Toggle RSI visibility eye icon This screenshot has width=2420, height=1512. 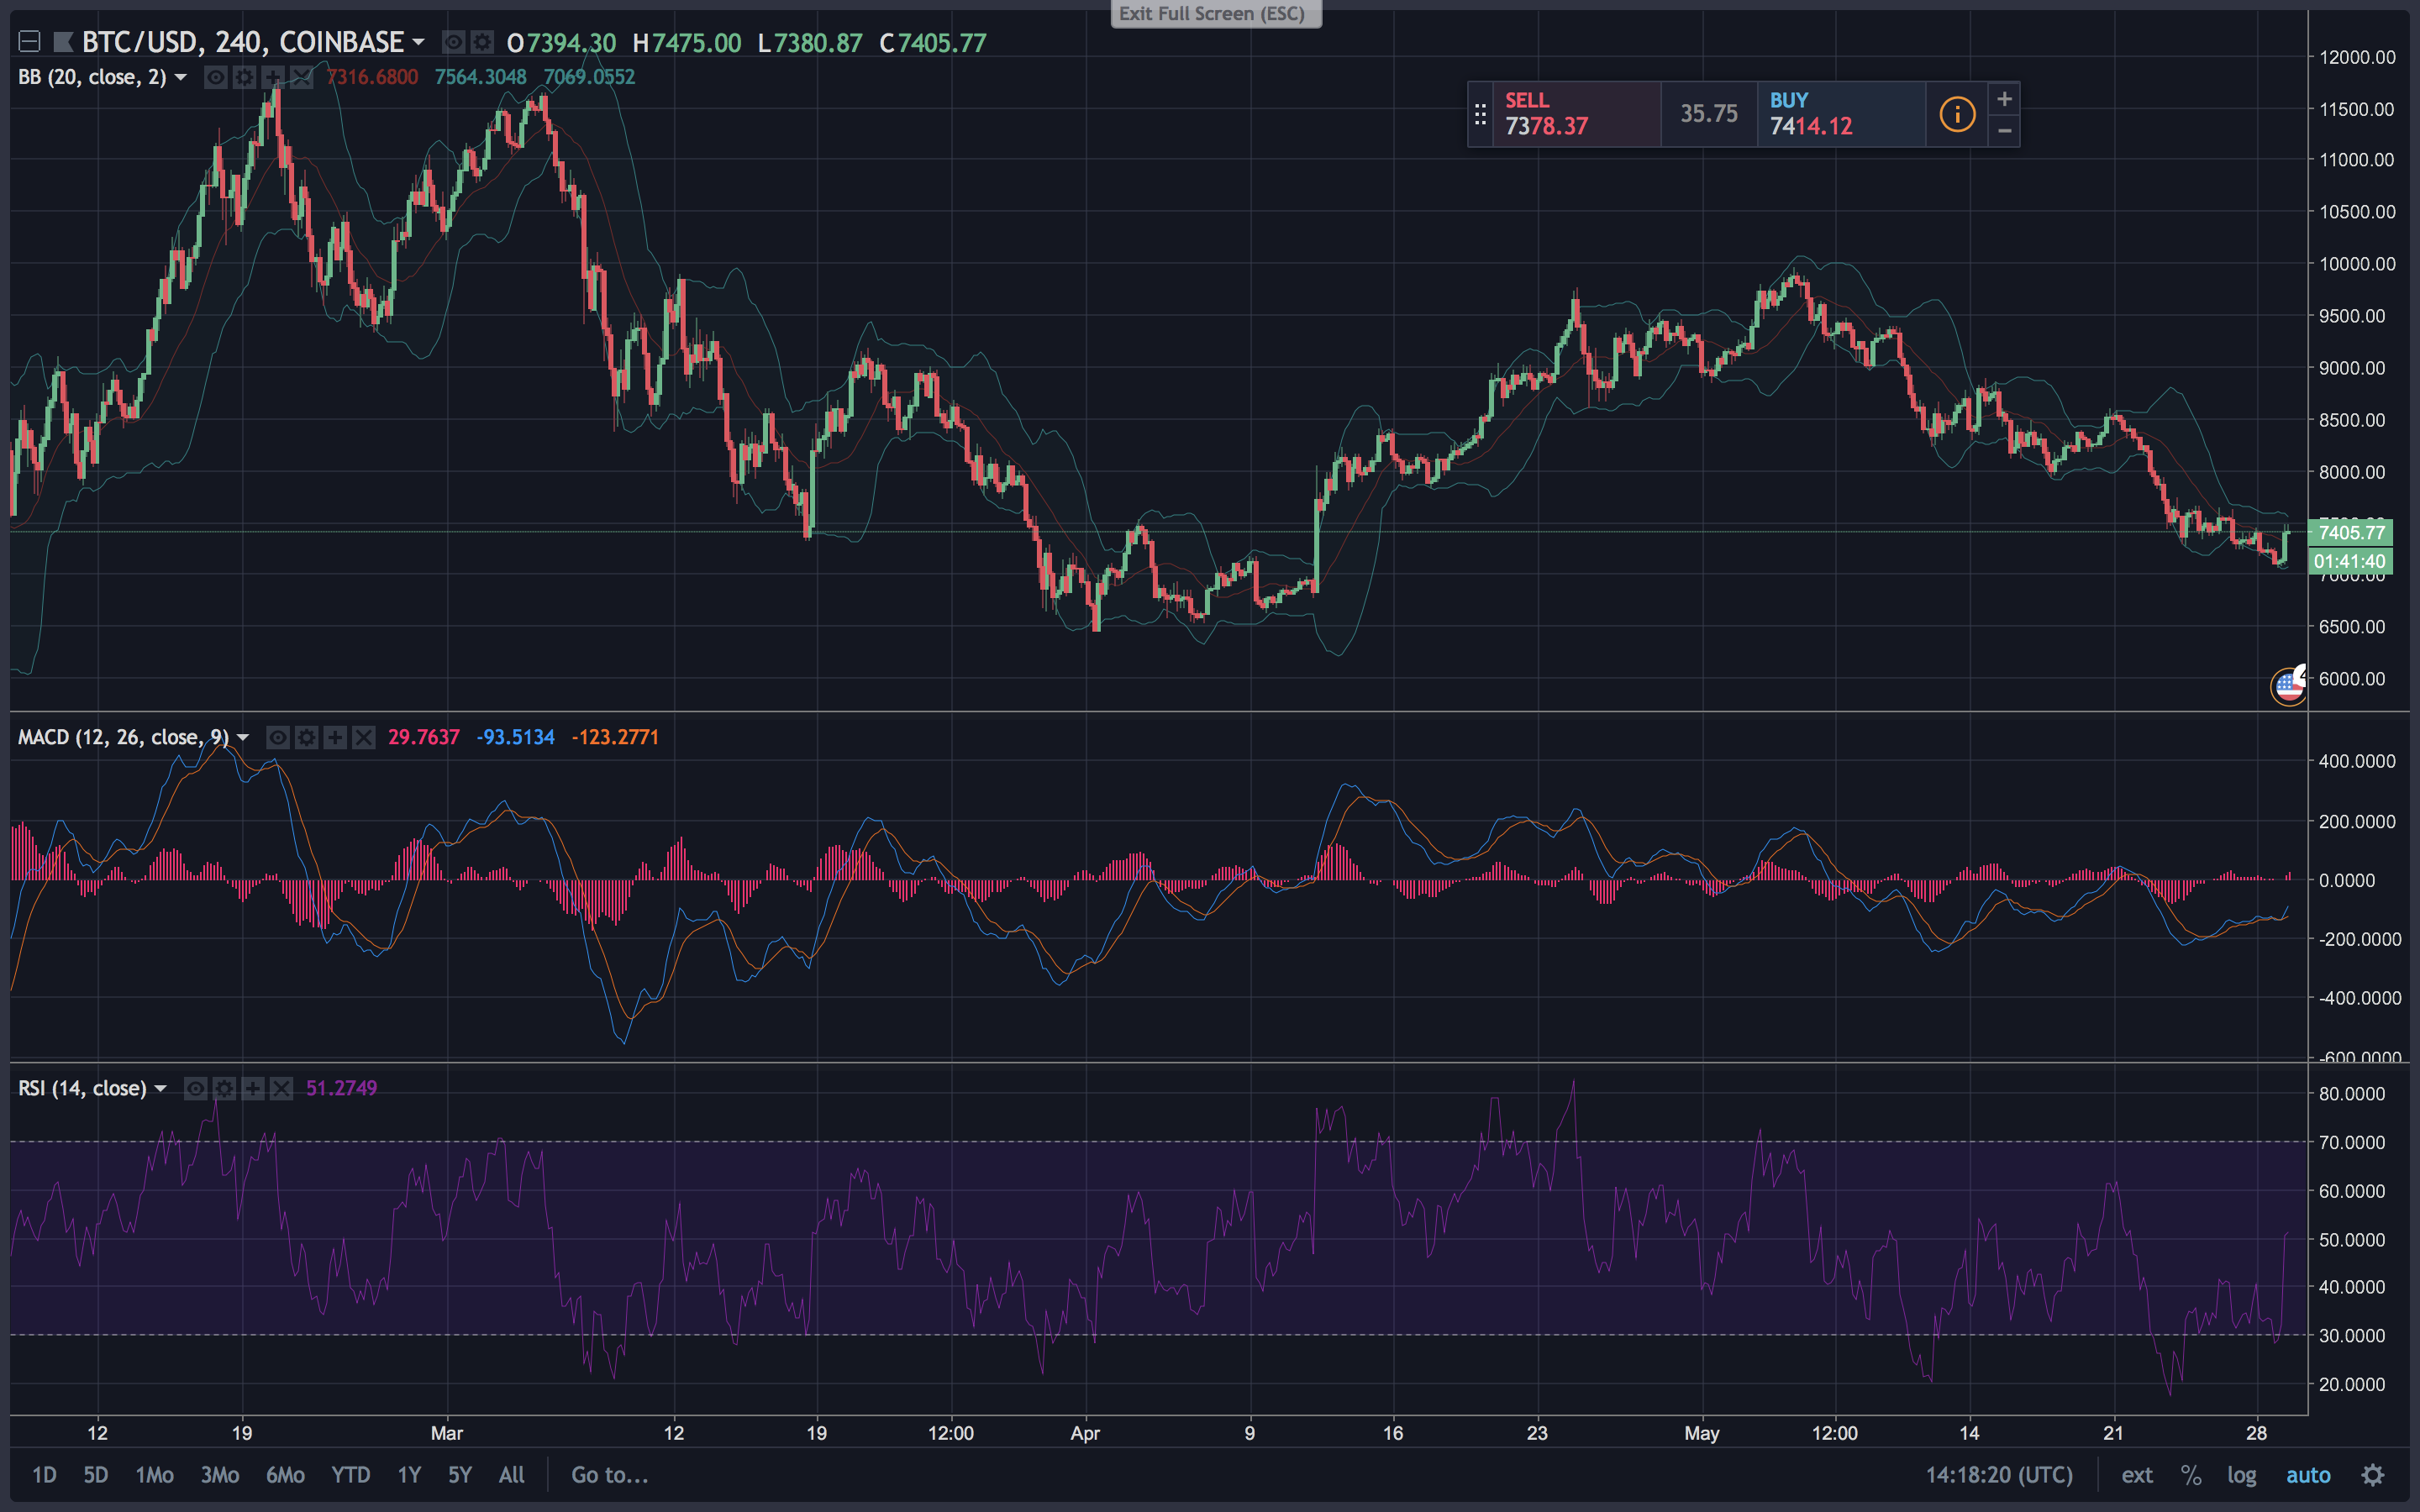click(196, 1089)
